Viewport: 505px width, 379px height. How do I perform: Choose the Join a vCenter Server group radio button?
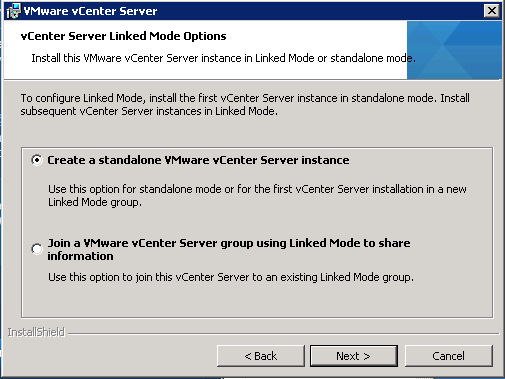click(x=37, y=249)
